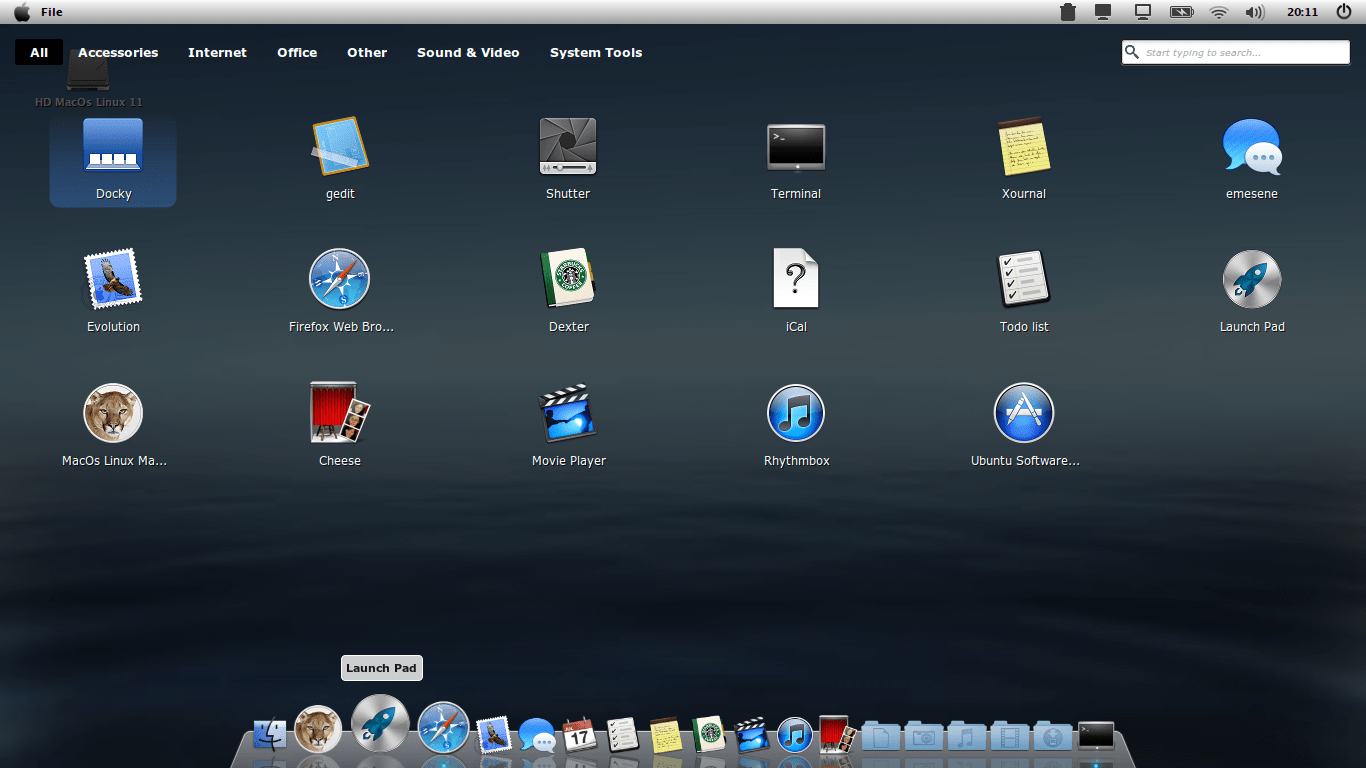Open the blue music note icon in dock
This screenshot has height=768, width=1366.
pyautogui.click(x=795, y=736)
